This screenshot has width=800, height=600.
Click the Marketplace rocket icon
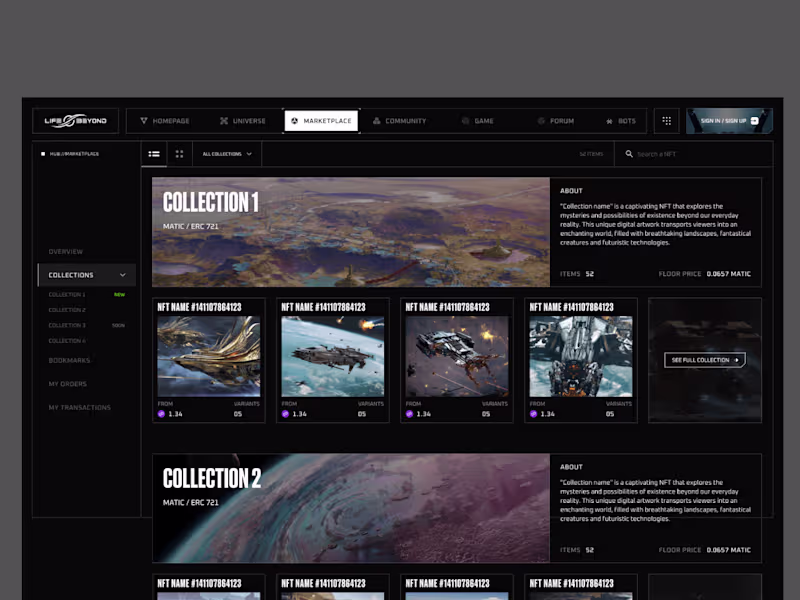tap(293, 120)
